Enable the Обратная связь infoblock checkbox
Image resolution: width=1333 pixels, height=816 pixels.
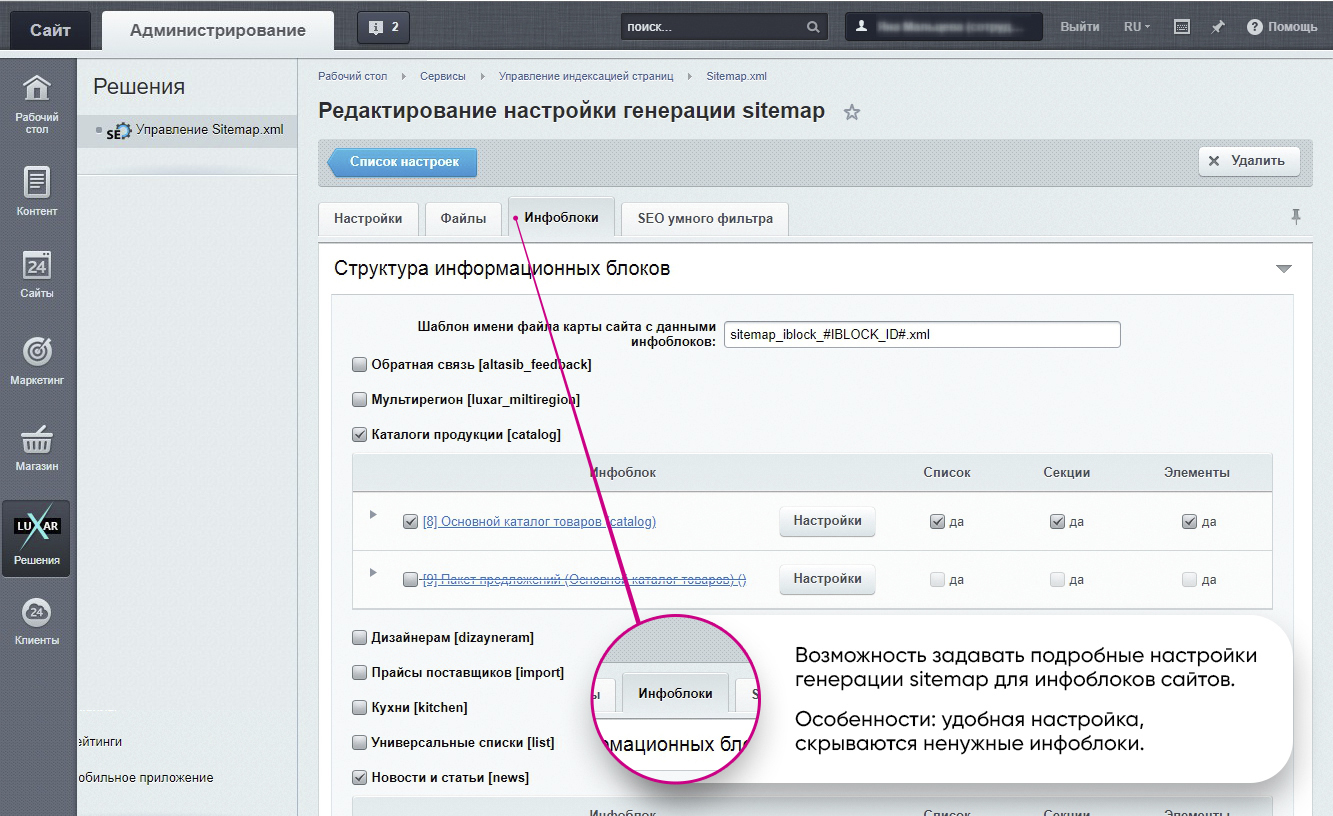pos(360,365)
